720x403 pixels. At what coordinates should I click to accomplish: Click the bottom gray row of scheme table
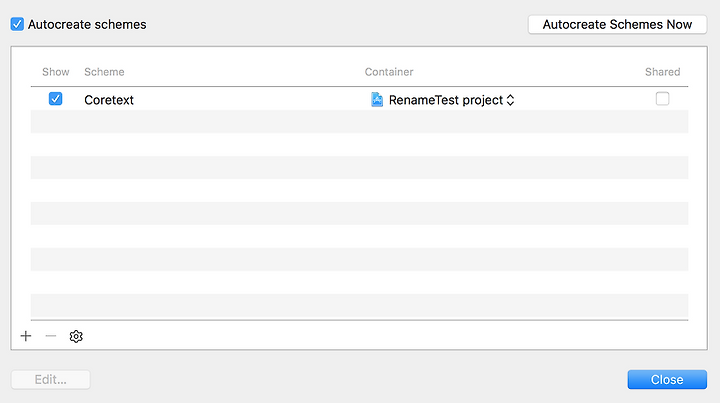point(359,305)
